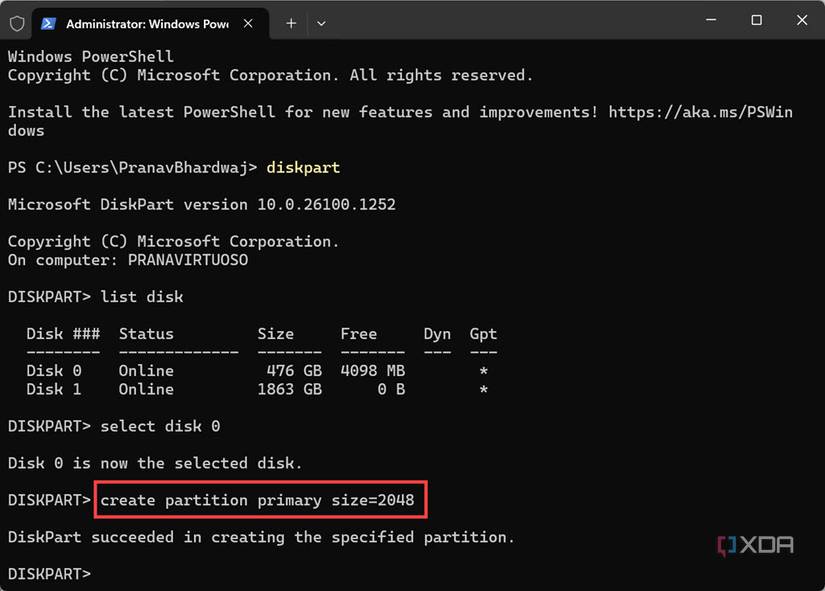The width and height of the screenshot is (825, 591).
Task: Click the partition success message text
Action: click(x=260, y=537)
